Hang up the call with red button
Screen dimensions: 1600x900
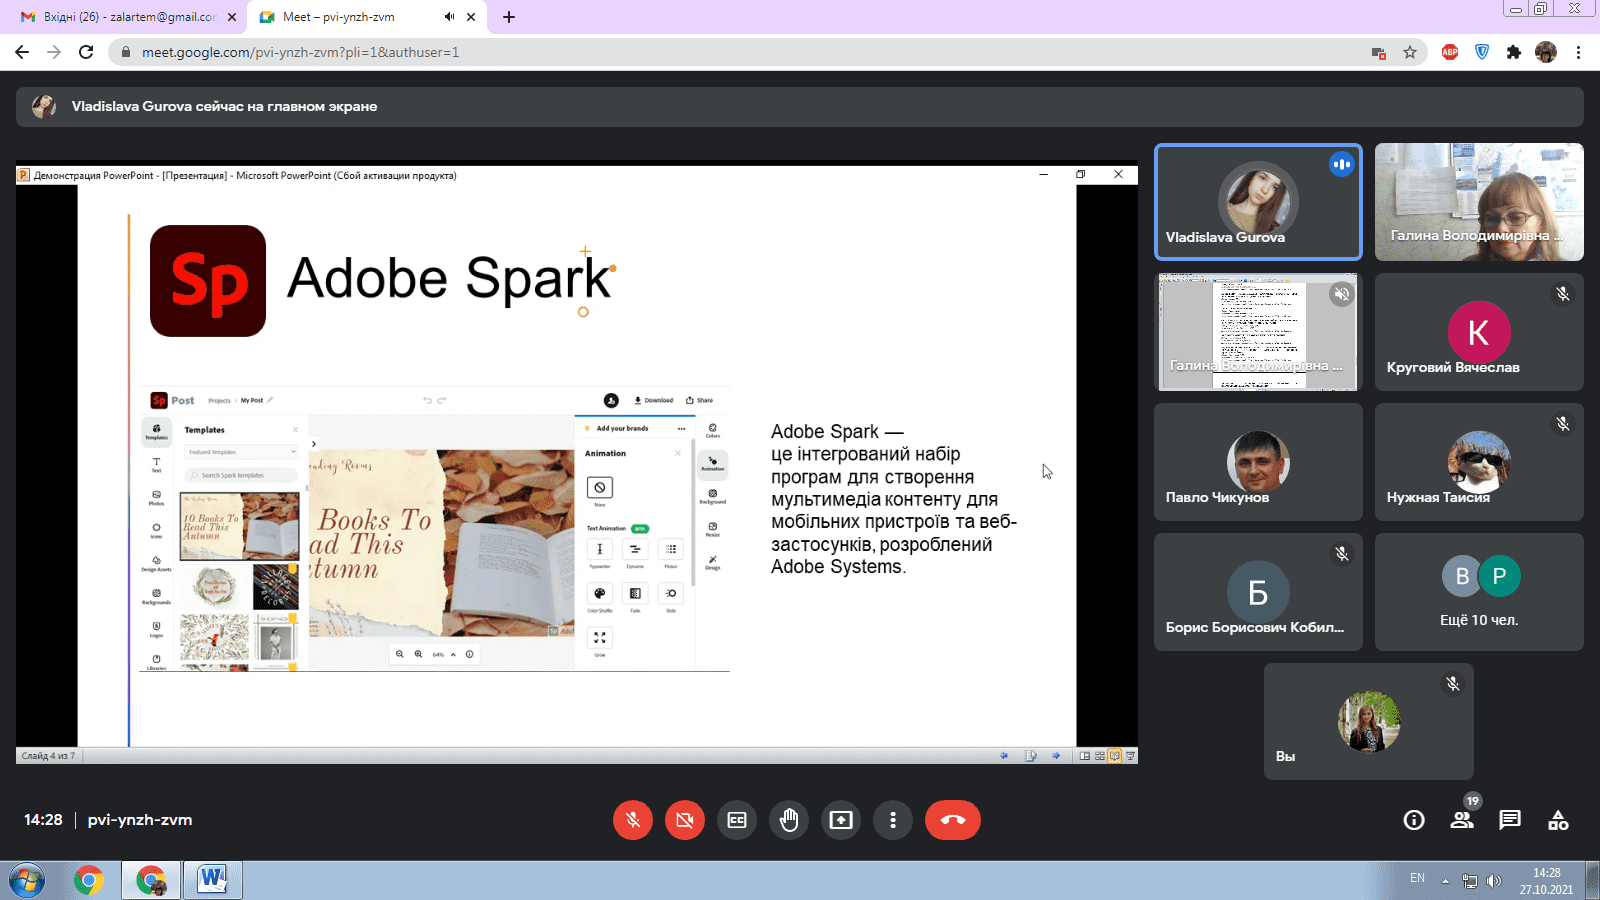[953, 820]
